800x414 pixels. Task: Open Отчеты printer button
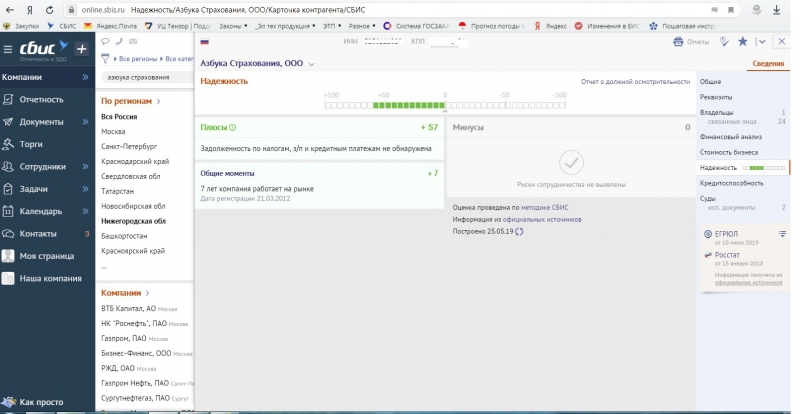point(691,42)
